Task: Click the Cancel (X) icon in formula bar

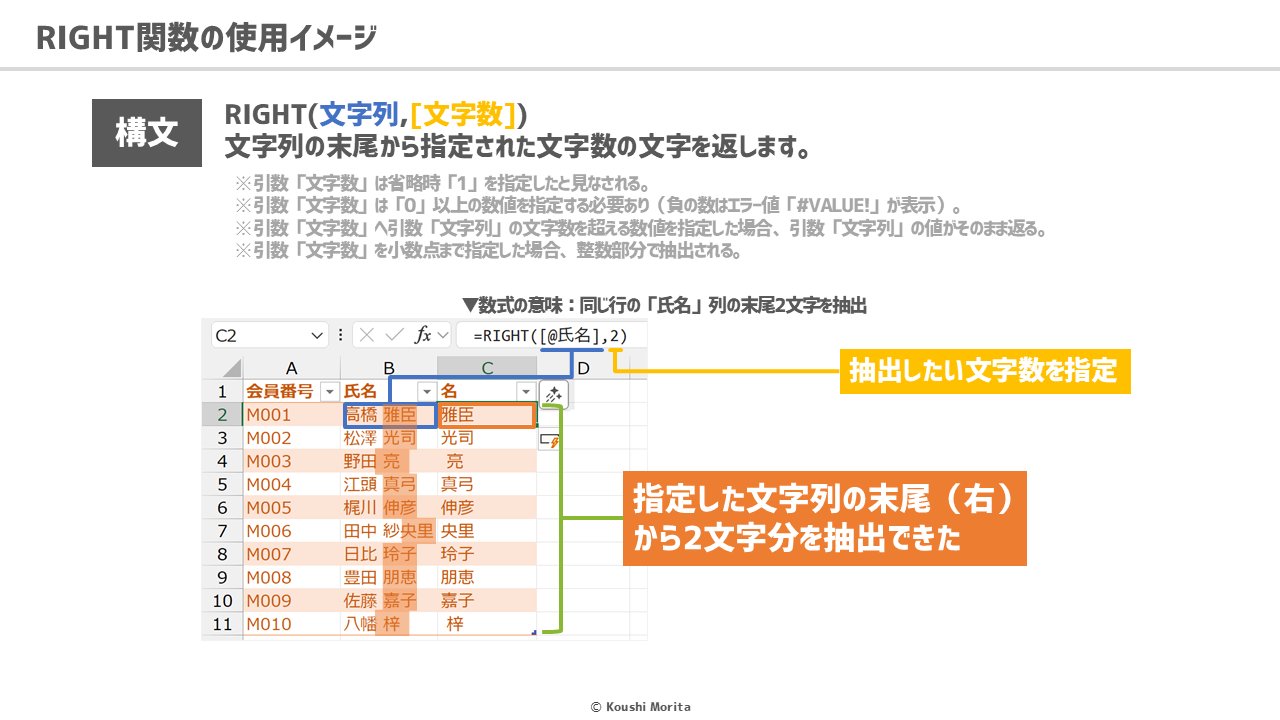Action: tap(368, 336)
